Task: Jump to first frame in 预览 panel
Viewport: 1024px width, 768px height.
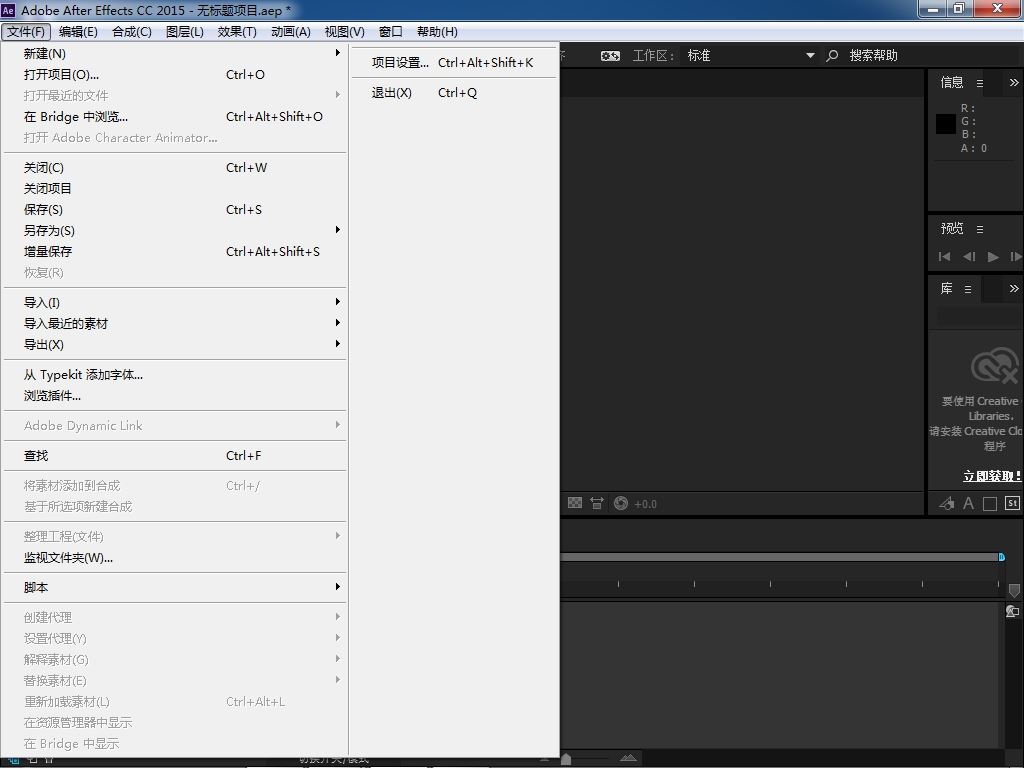Action: [944, 257]
